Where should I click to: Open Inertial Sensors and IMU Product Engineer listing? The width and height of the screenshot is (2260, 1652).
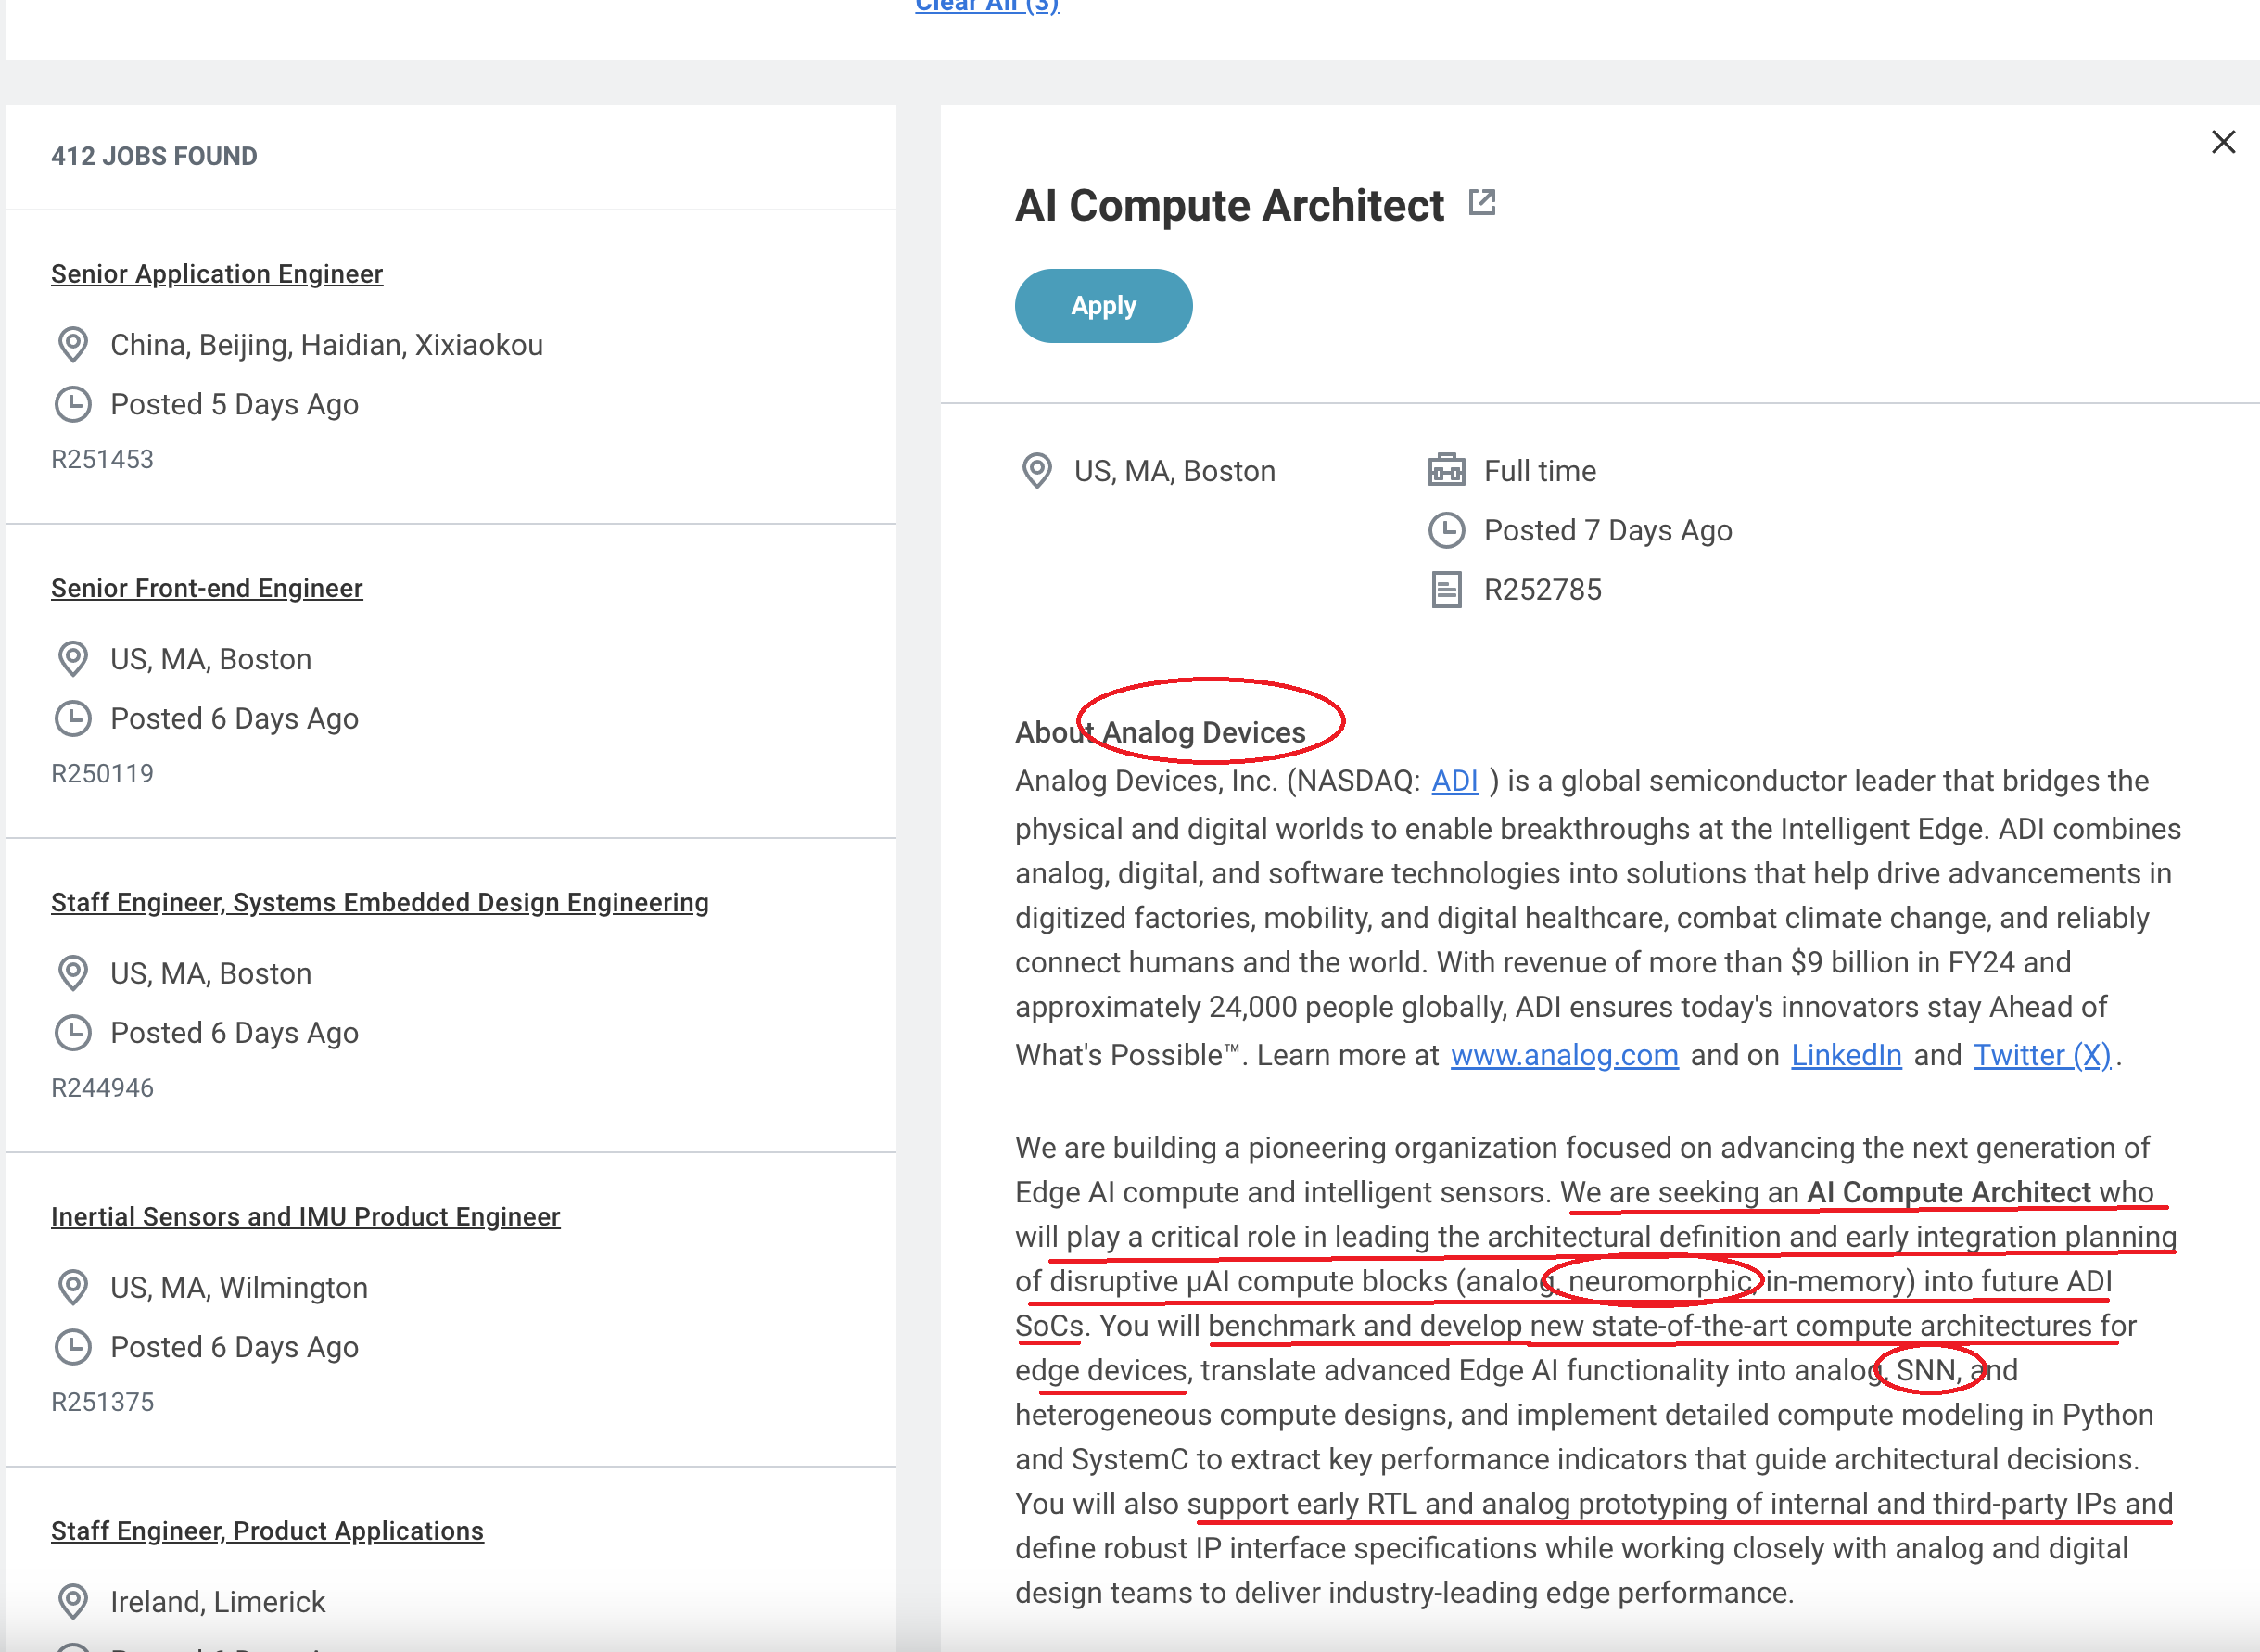click(306, 1216)
